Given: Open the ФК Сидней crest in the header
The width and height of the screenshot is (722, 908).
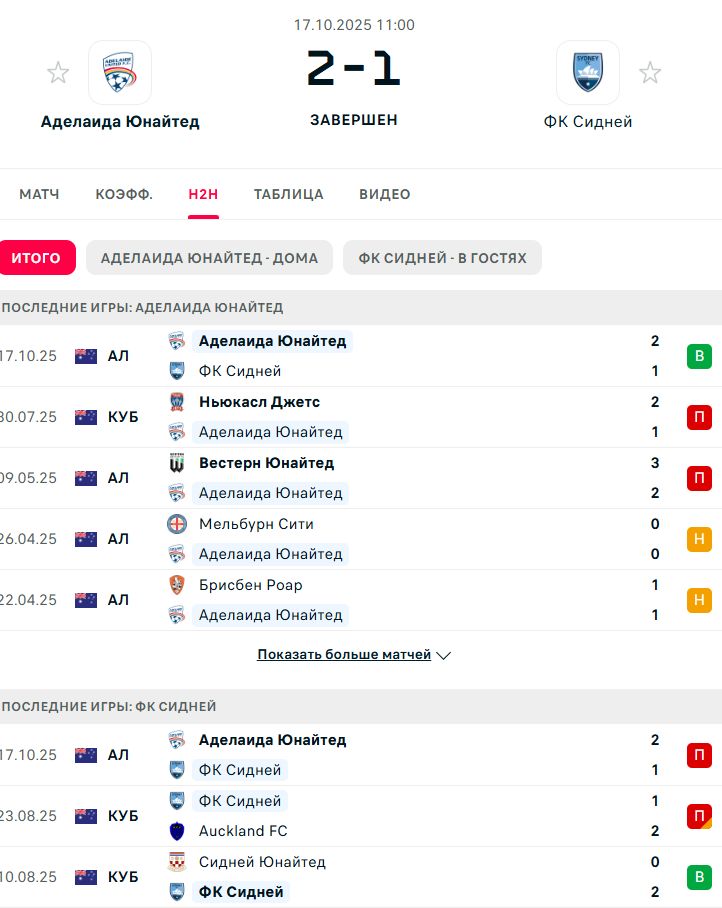Looking at the screenshot, I should [588, 72].
